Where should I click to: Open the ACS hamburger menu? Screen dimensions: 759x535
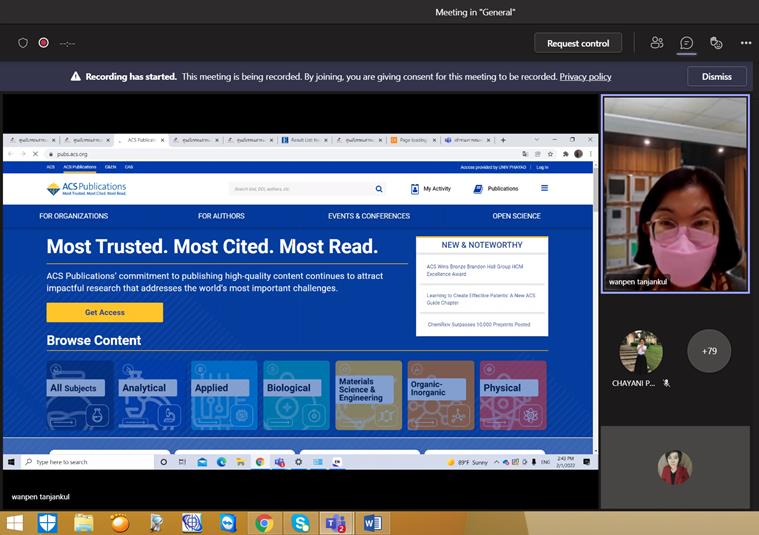[545, 188]
